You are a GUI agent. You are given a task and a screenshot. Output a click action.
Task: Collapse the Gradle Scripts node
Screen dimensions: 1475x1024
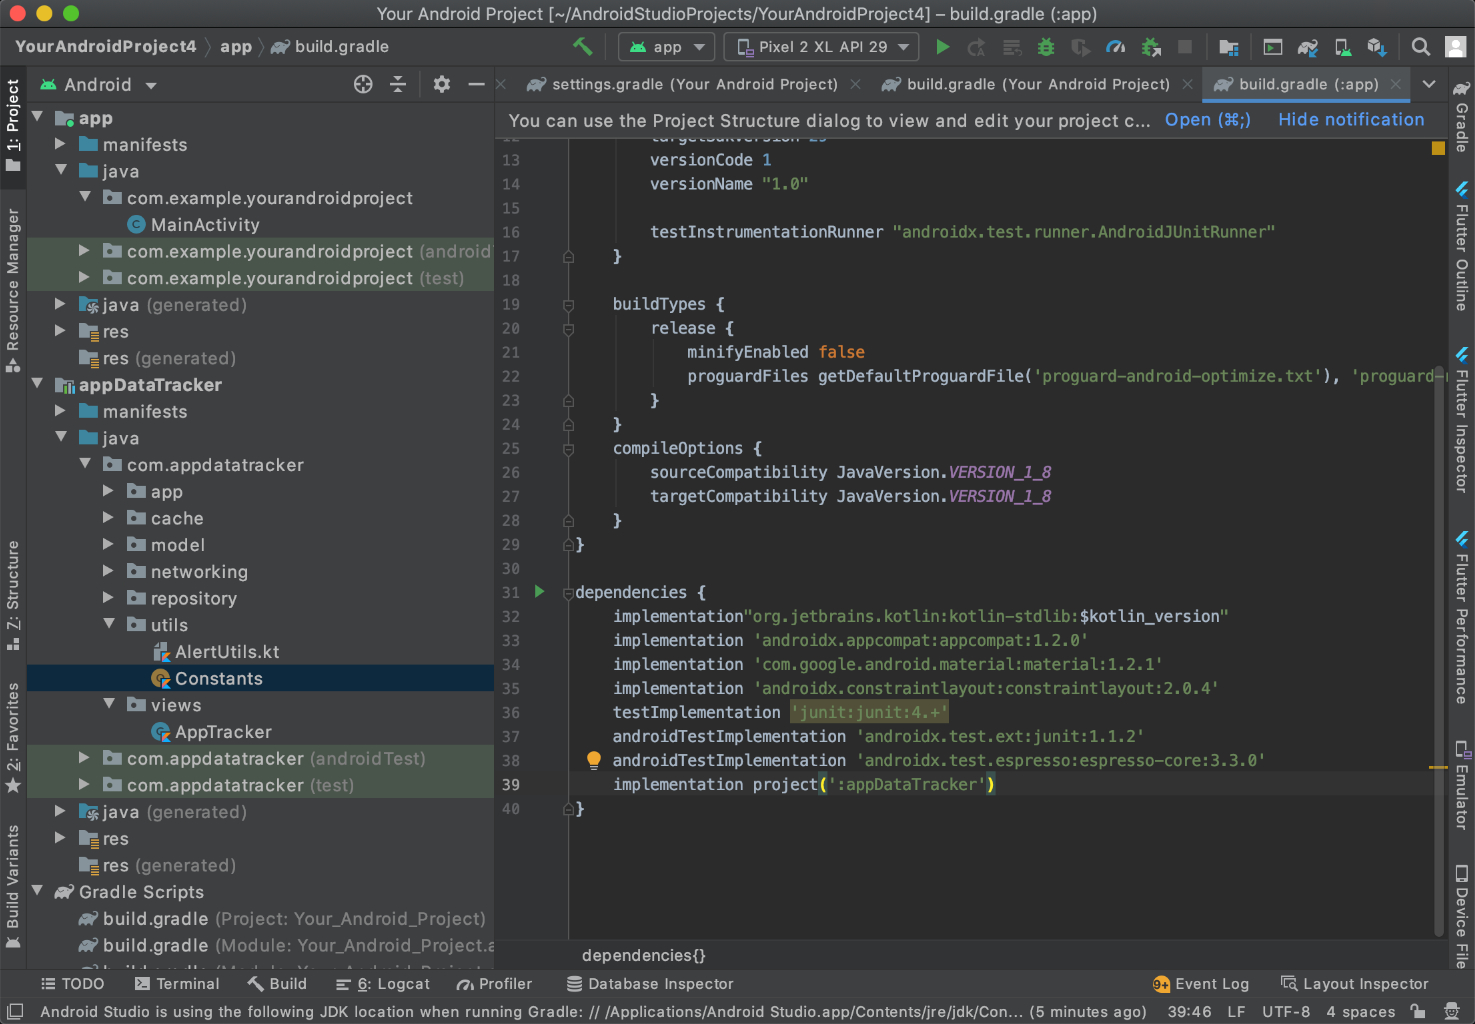pyautogui.click(x=38, y=891)
